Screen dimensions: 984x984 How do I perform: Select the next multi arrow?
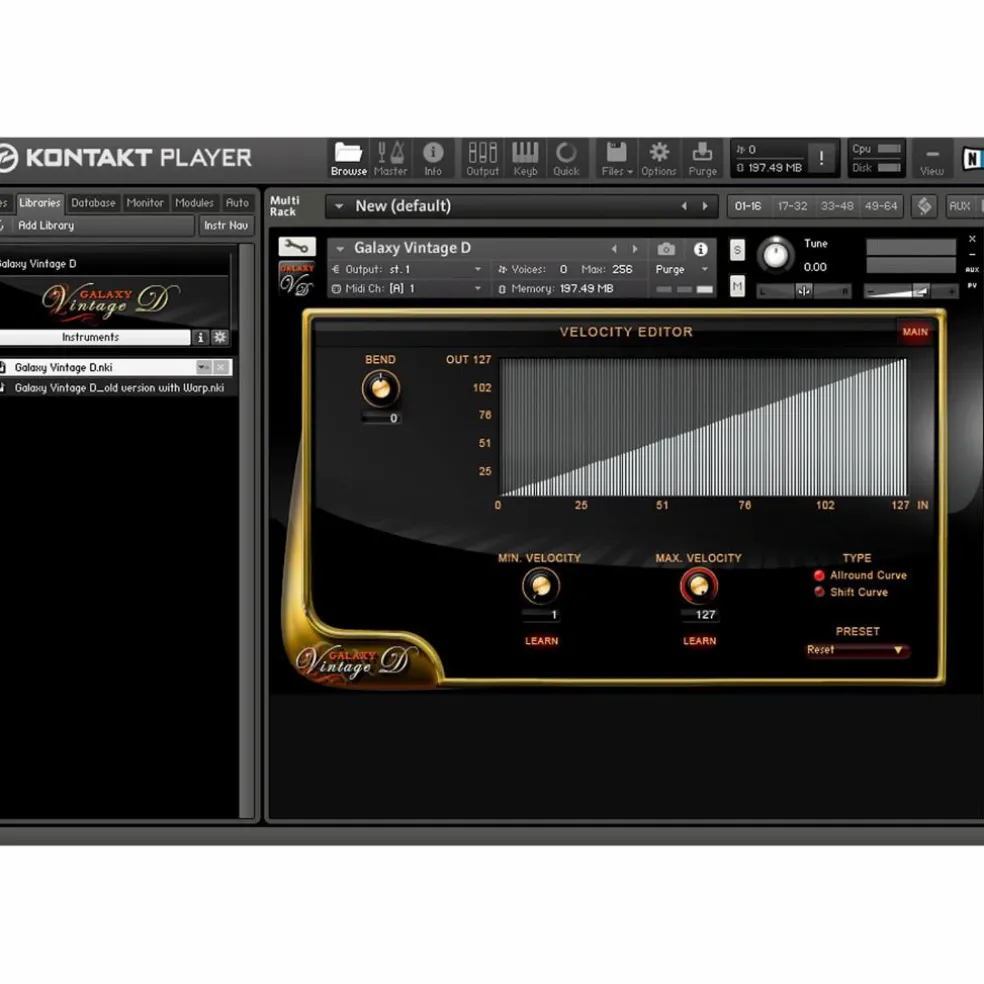[x=705, y=206]
